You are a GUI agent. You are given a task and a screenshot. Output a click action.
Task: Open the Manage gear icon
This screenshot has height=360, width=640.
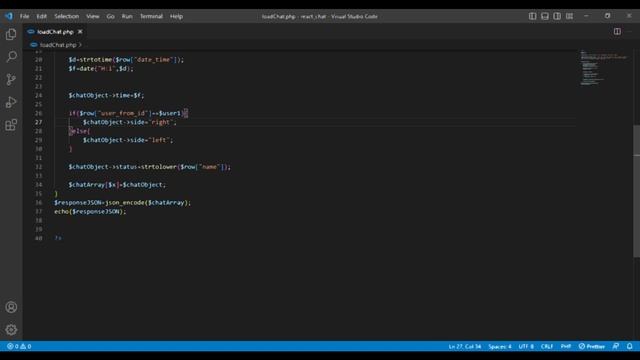(x=11, y=329)
